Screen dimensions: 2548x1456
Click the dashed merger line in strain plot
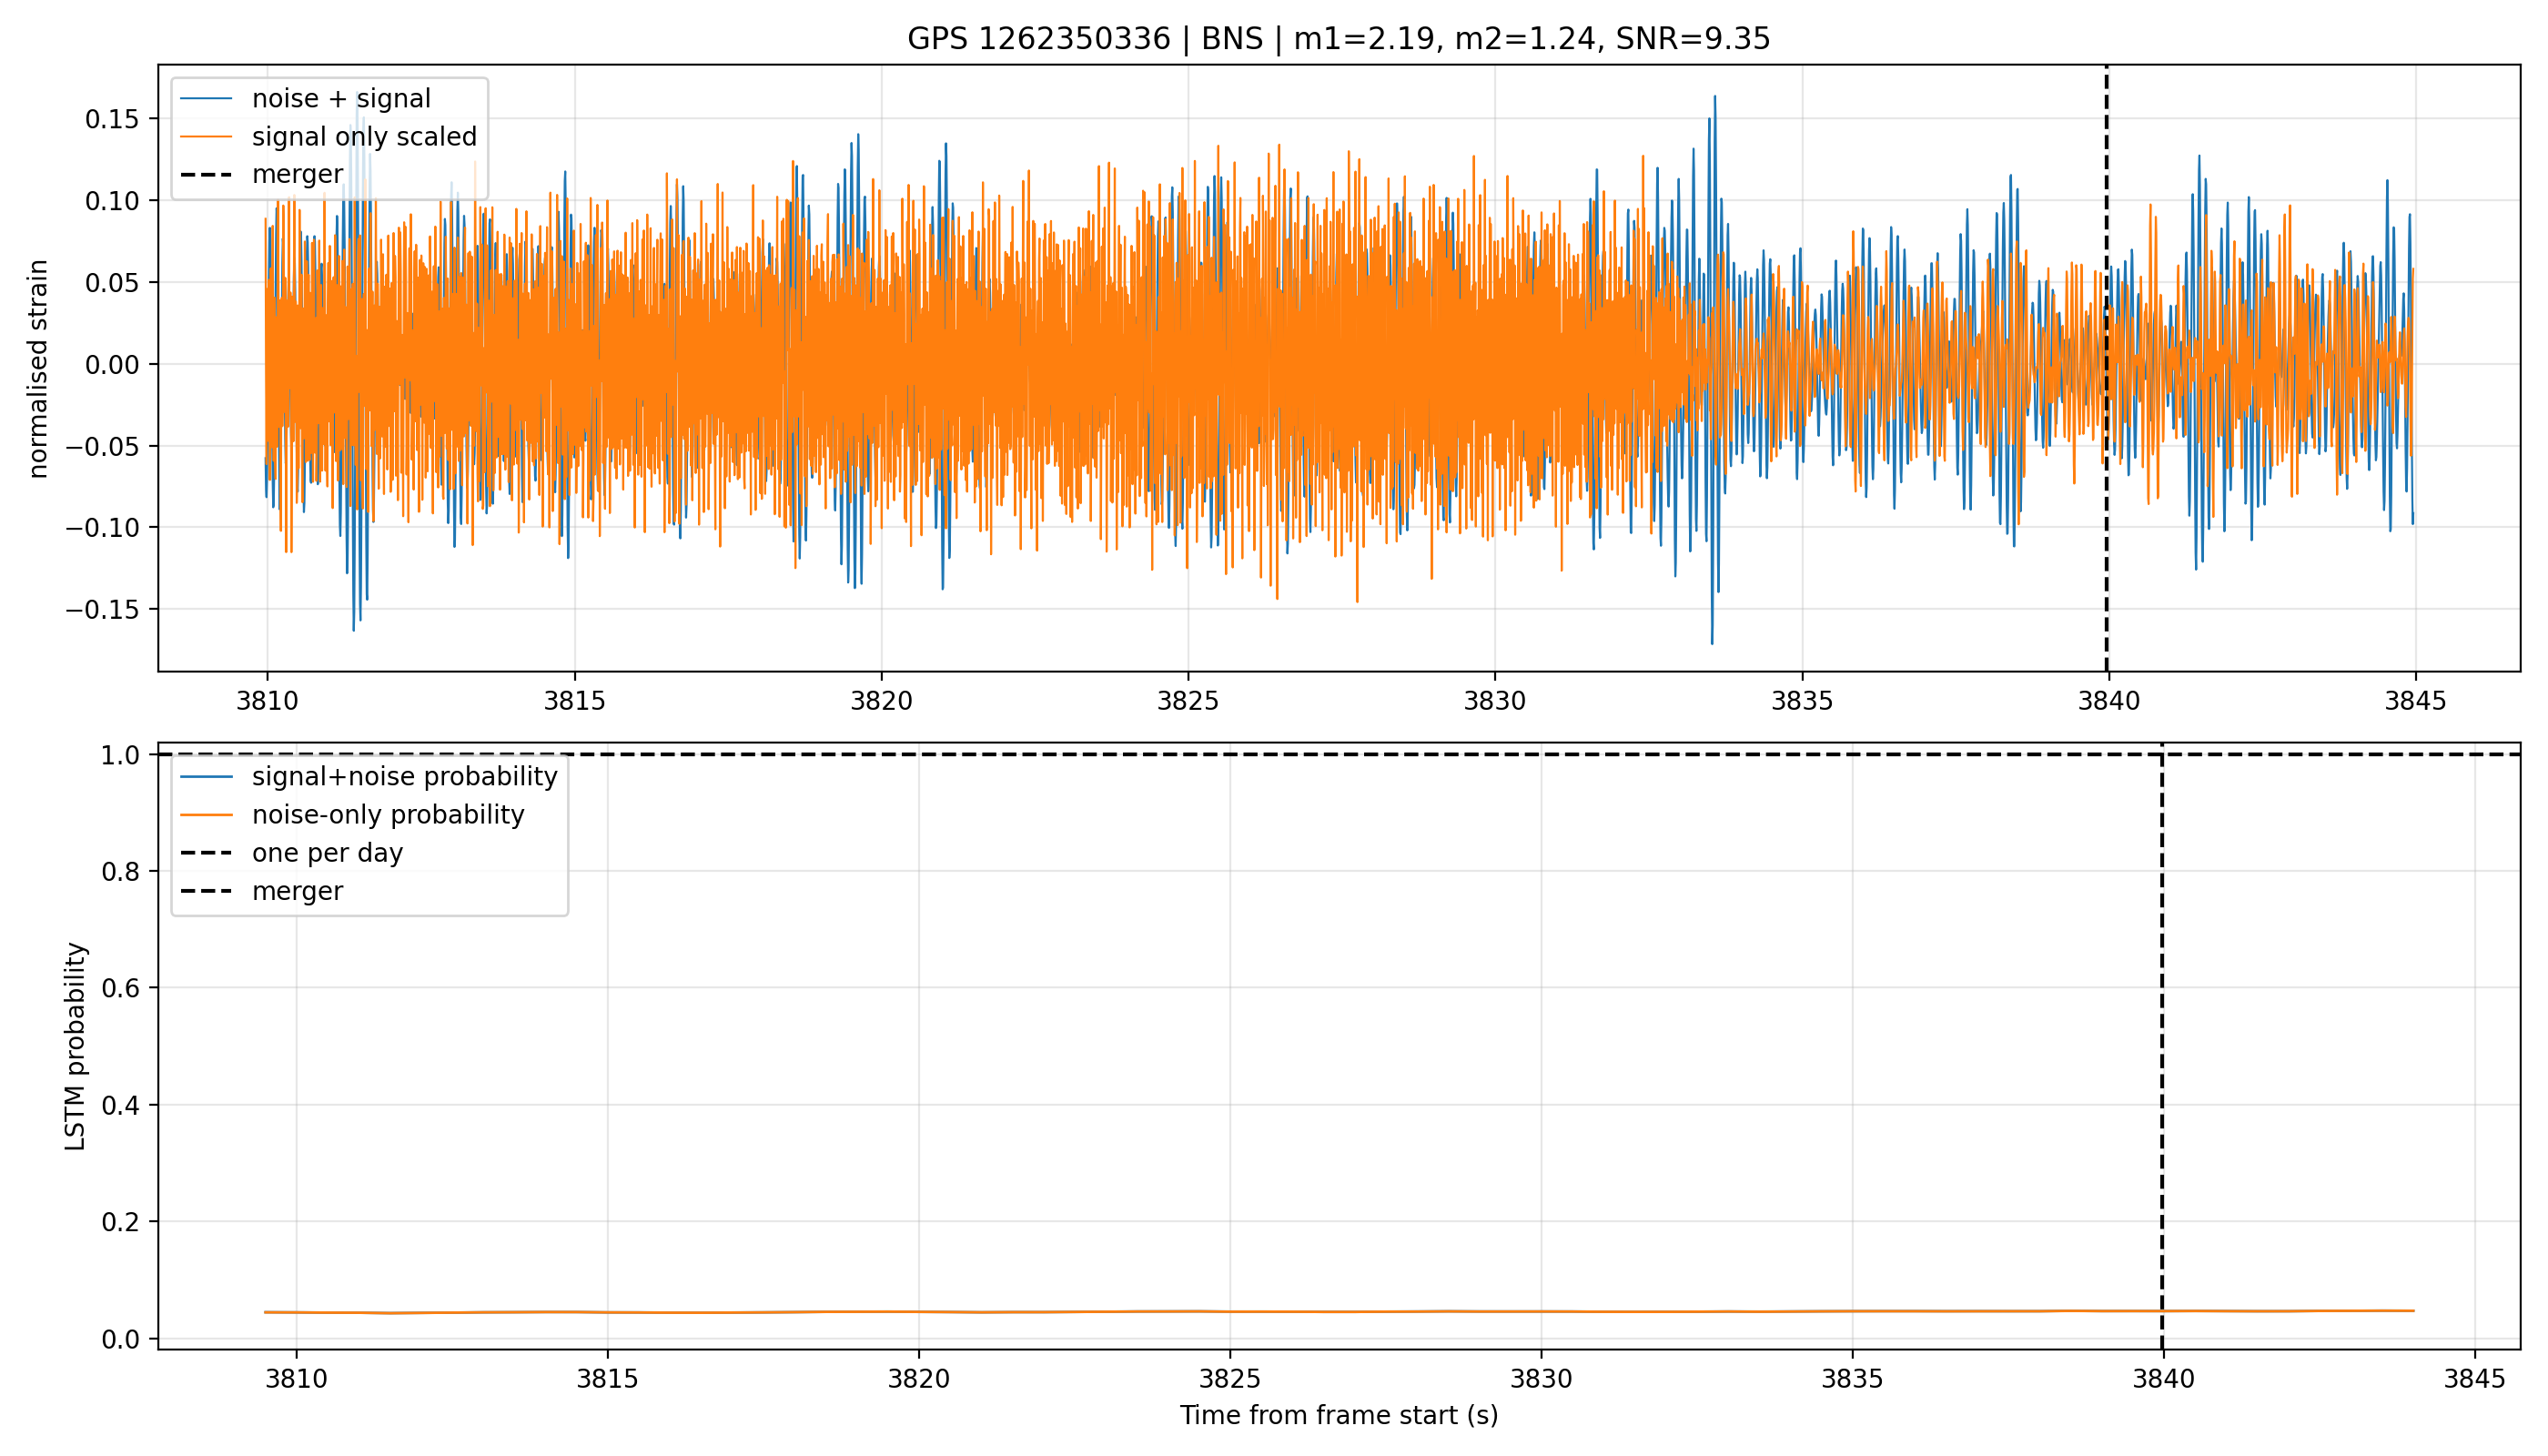2107,368
